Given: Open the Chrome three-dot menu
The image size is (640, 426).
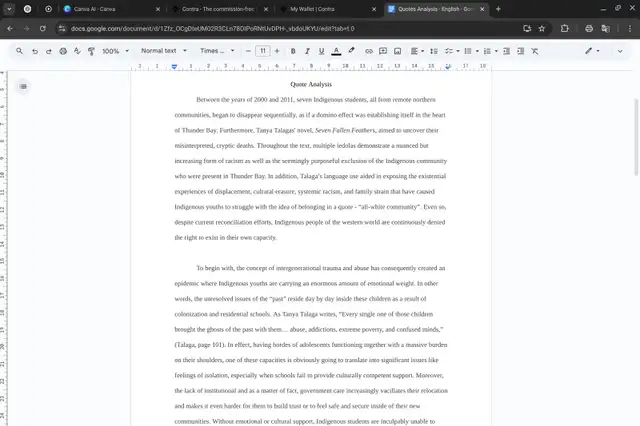Looking at the screenshot, I should coord(630,29).
